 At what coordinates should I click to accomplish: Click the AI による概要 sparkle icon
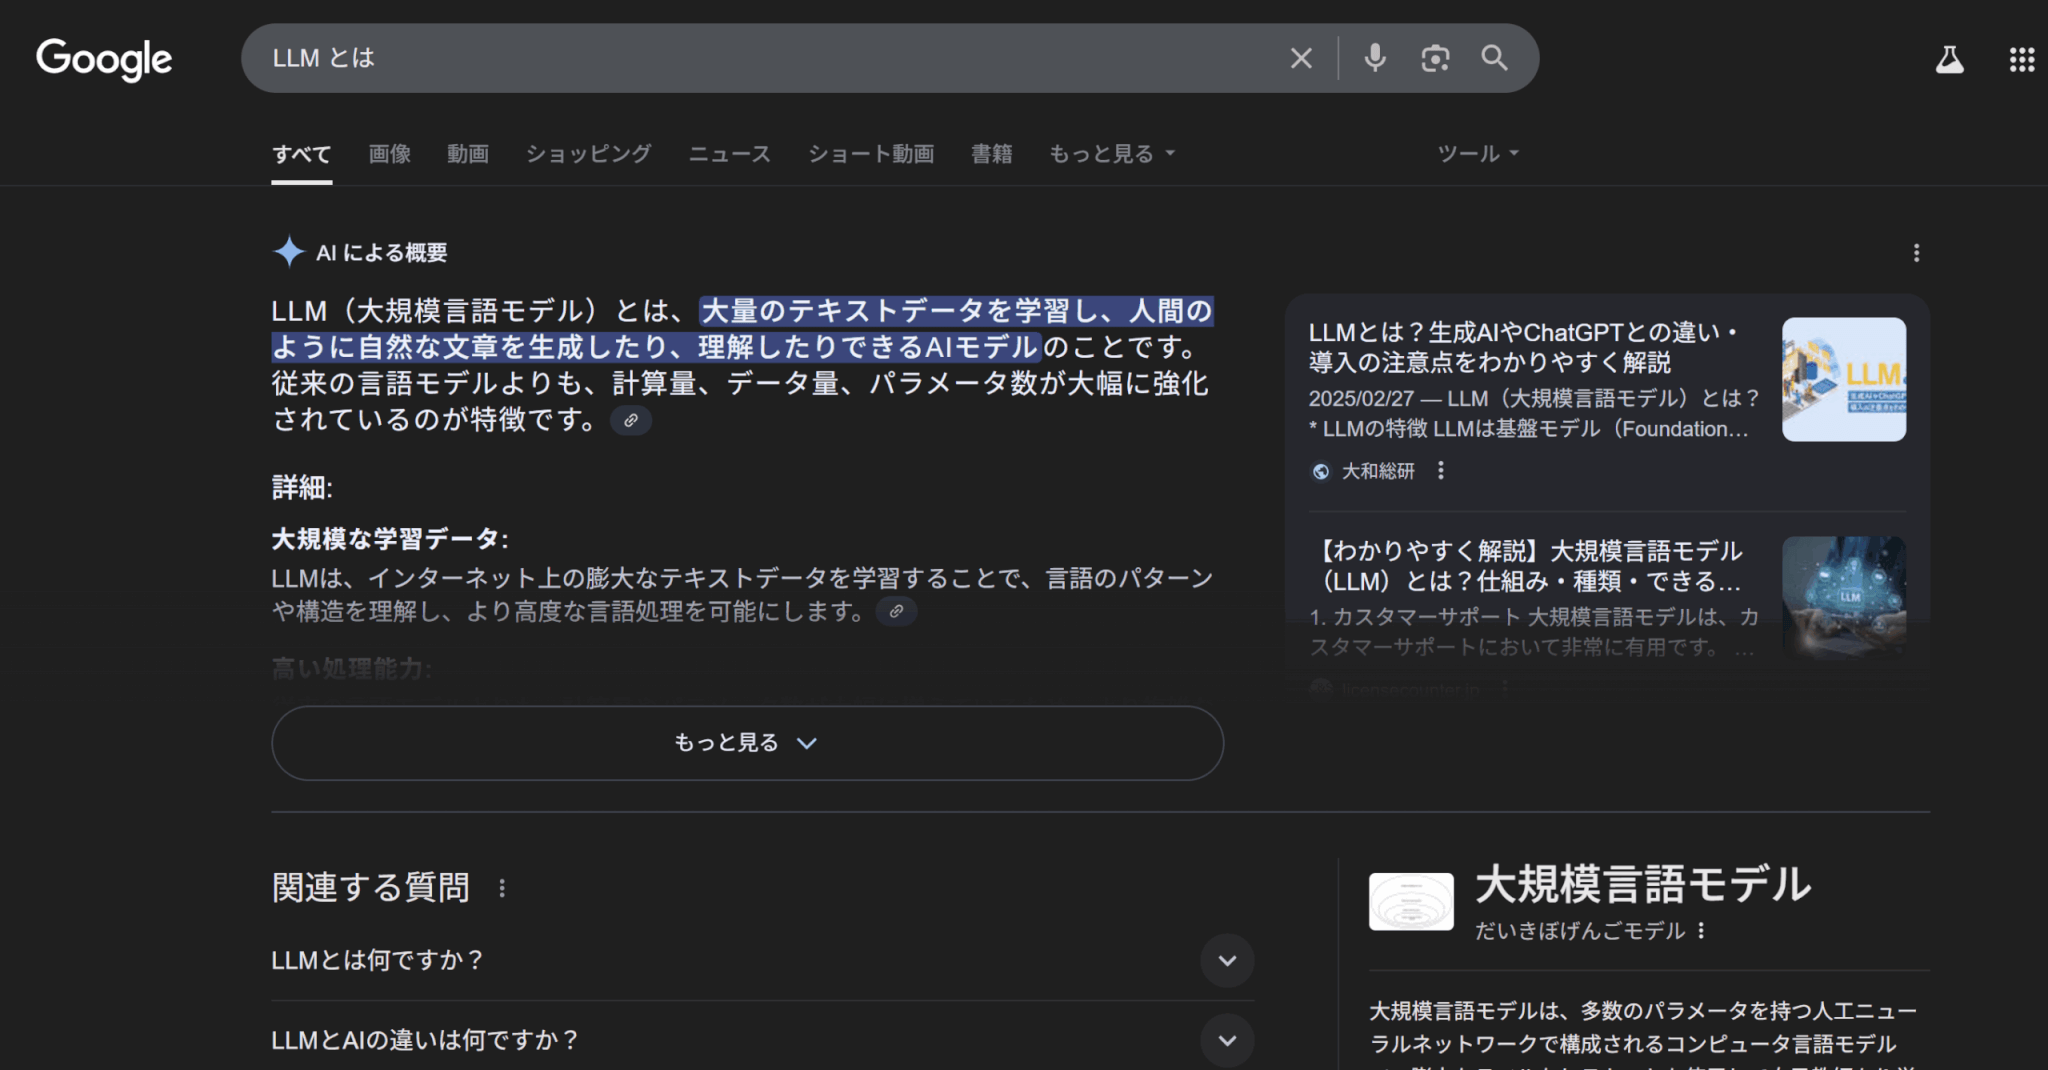[289, 252]
